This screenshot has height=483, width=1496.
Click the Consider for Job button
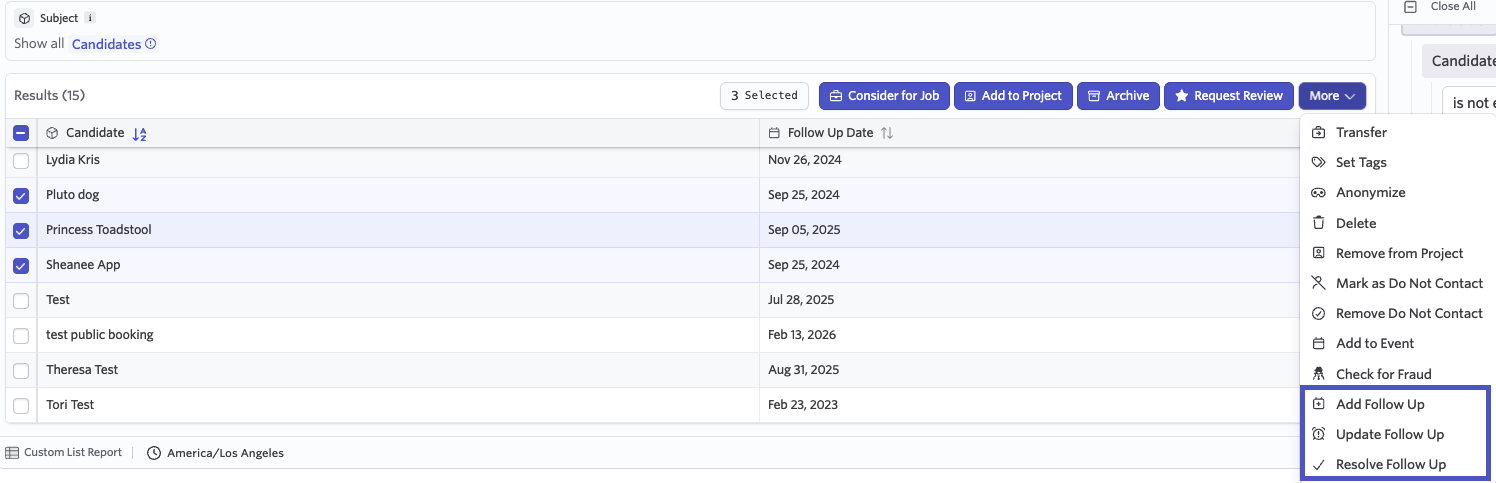(x=884, y=96)
